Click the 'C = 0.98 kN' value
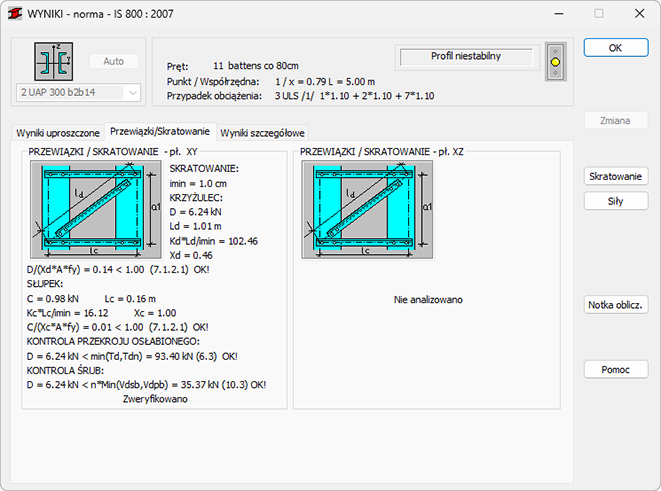661x491 pixels. click(53, 299)
